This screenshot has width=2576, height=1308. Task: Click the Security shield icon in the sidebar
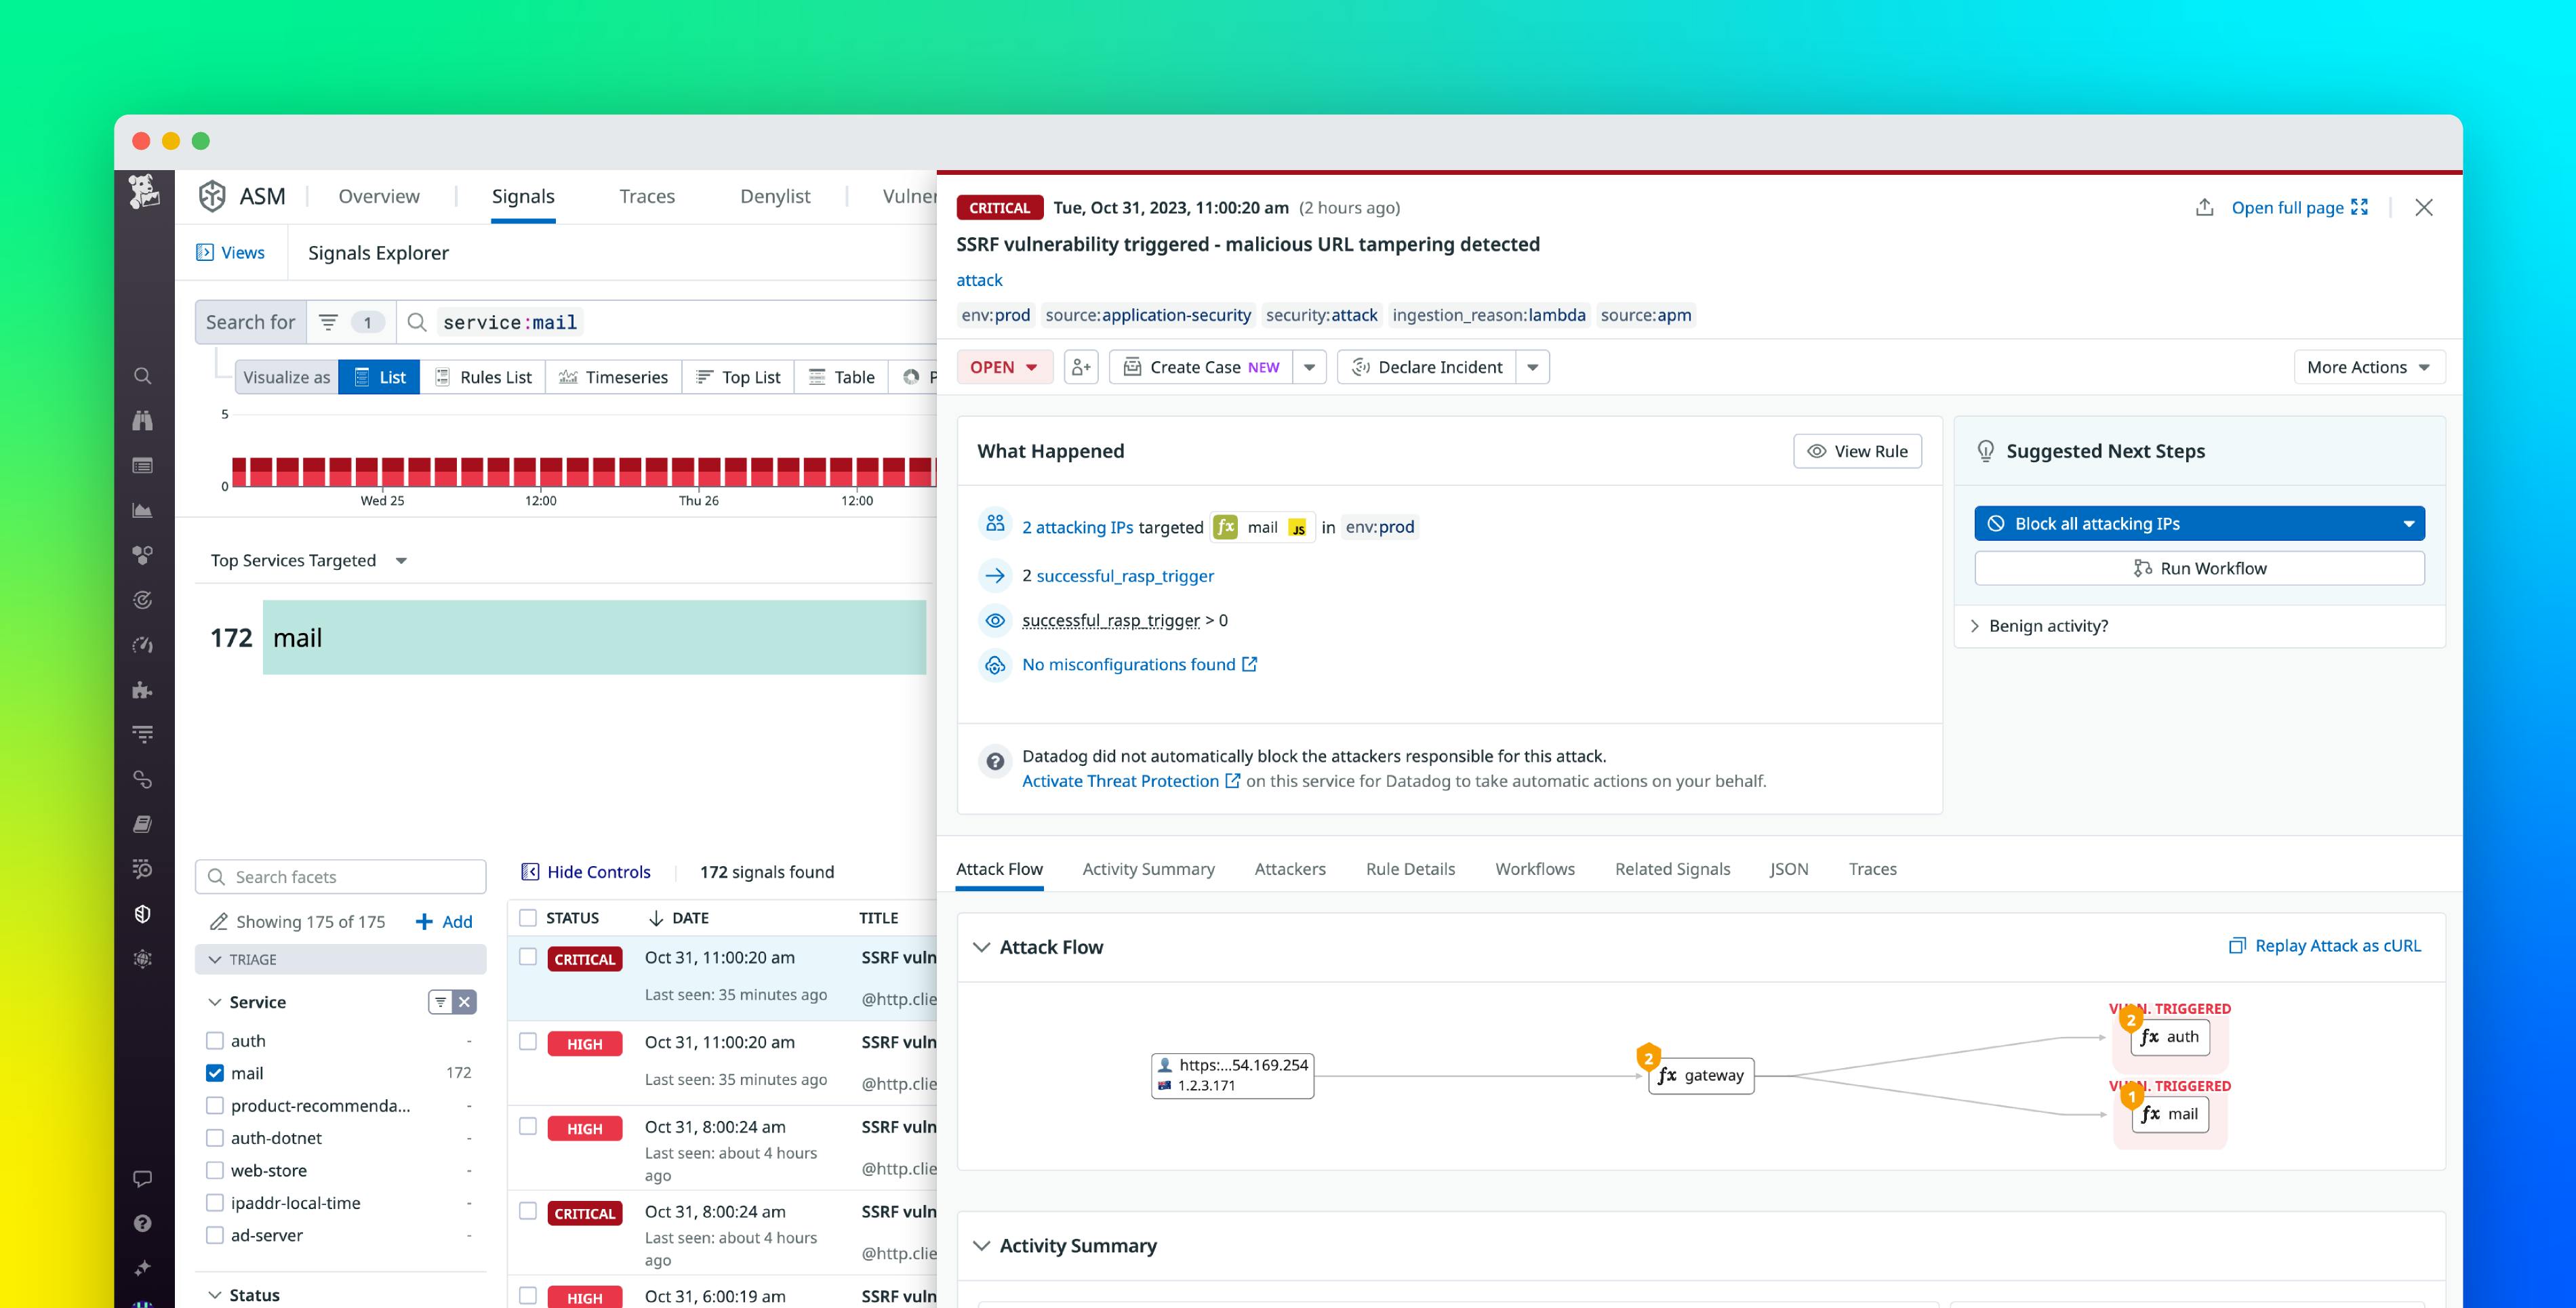[x=142, y=912]
